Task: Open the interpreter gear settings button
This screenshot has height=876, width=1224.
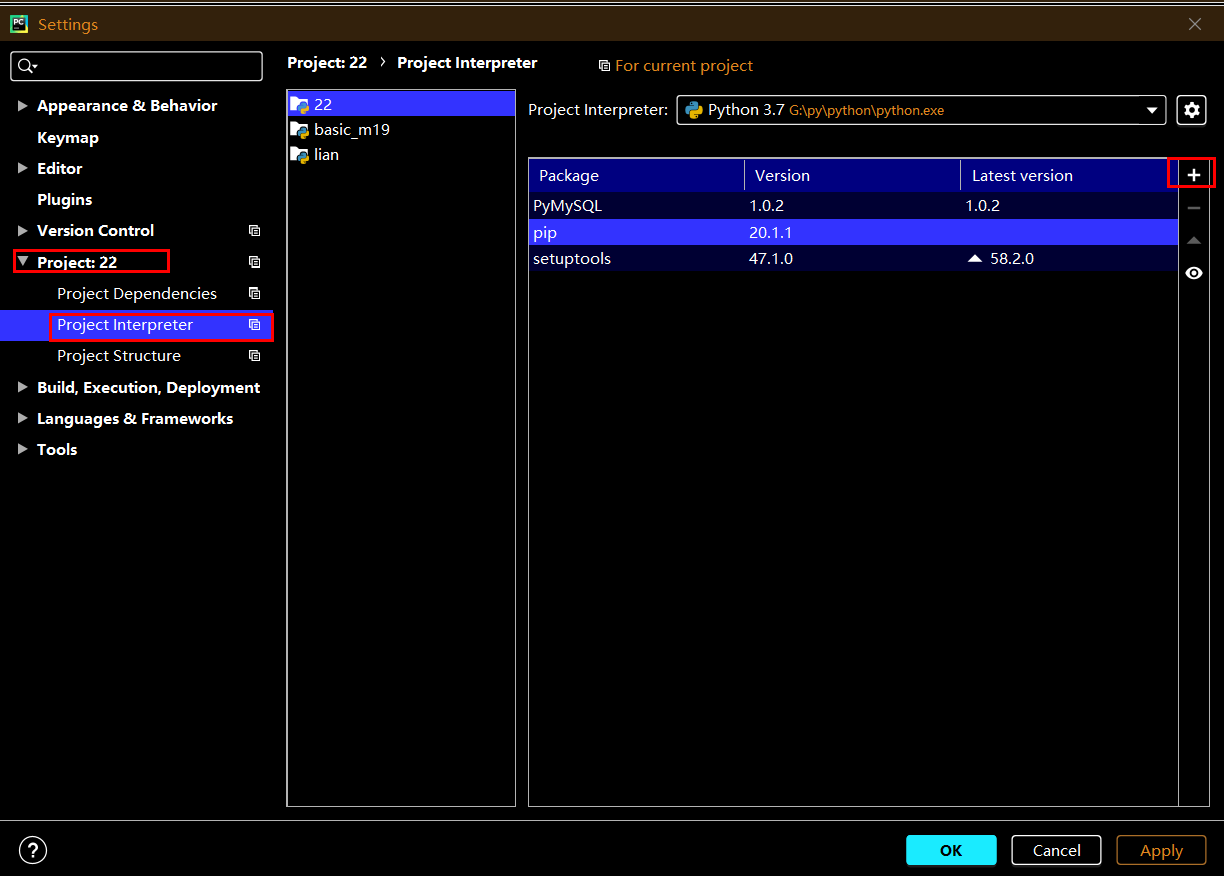Action: tap(1191, 110)
